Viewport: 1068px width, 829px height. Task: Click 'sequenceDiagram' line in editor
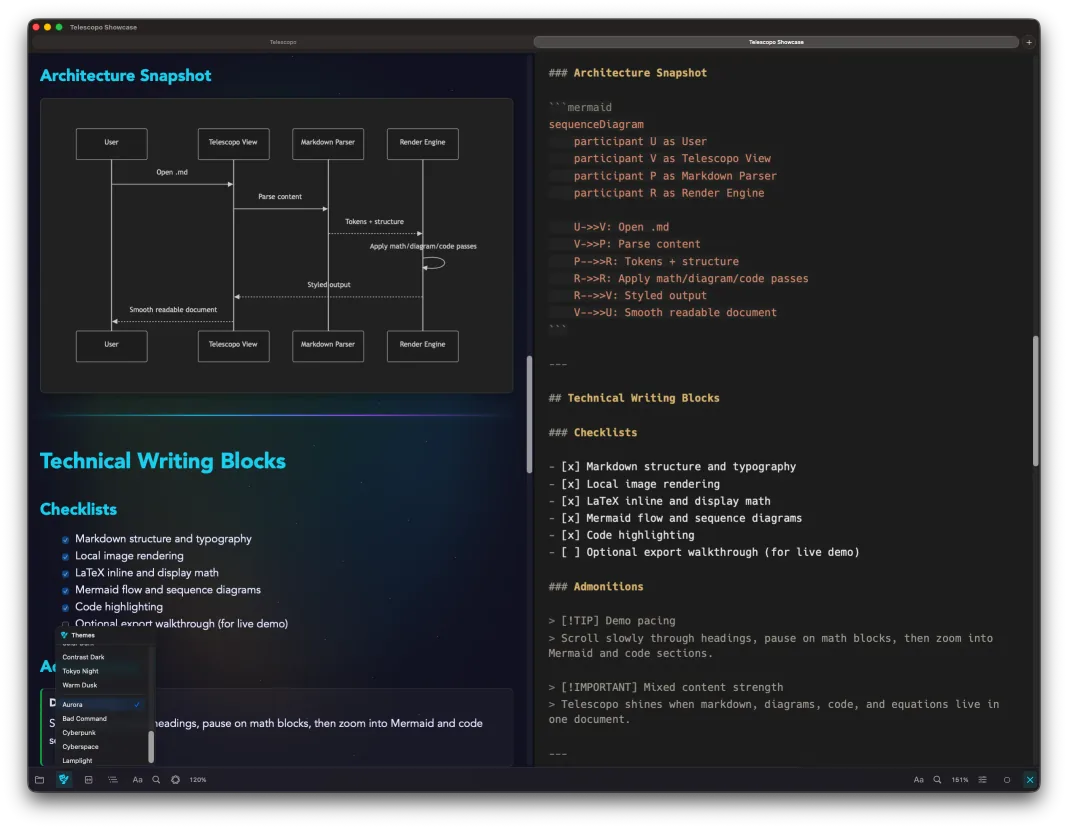click(x=596, y=125)
